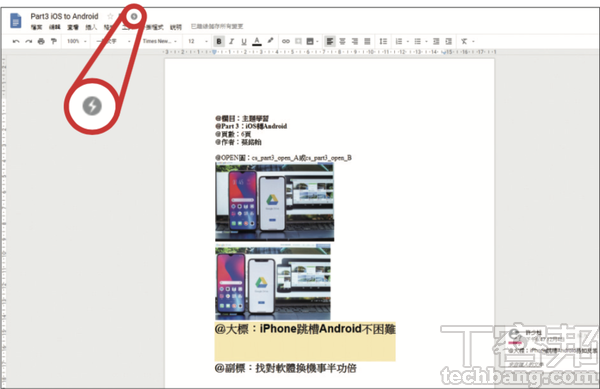Viewport: 600px width, 389px height.
Task: Select the first phones image in the document
Action: tap(274, 202)
